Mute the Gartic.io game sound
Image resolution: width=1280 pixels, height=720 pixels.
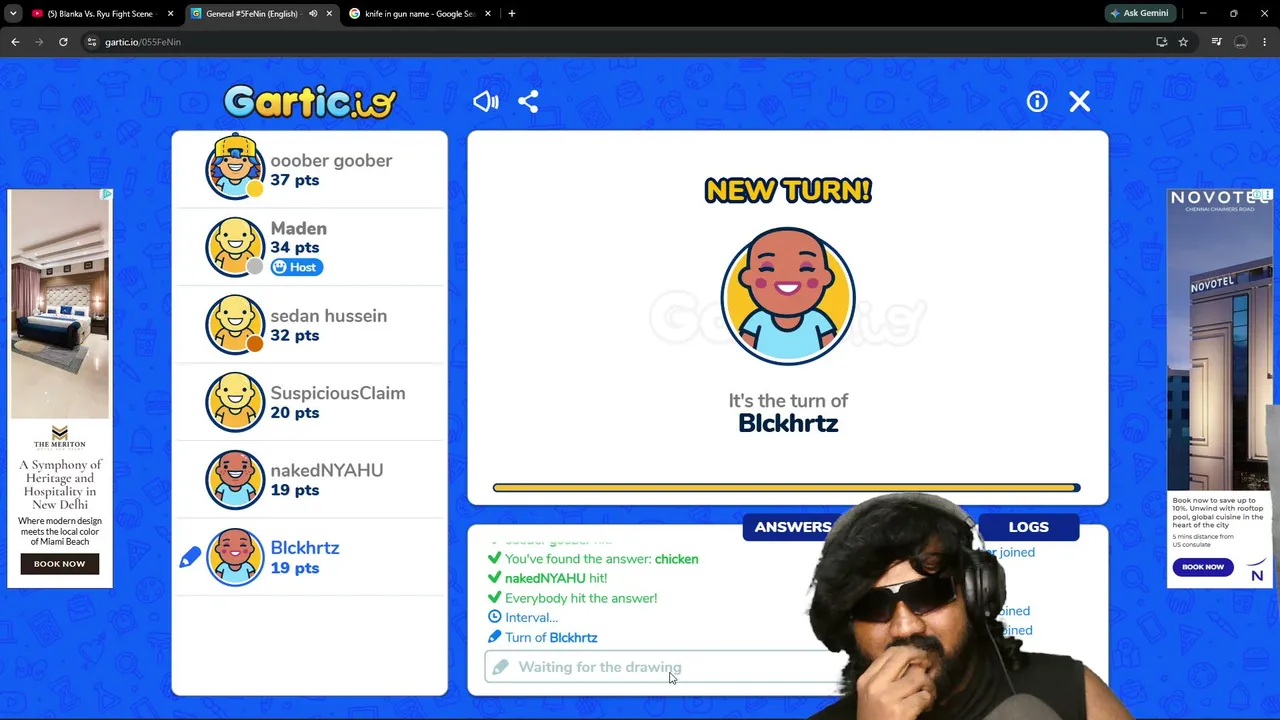486,101
